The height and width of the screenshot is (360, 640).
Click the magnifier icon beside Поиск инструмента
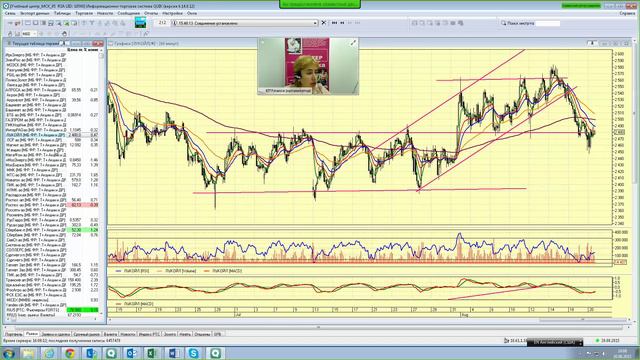tap(503, 23)
